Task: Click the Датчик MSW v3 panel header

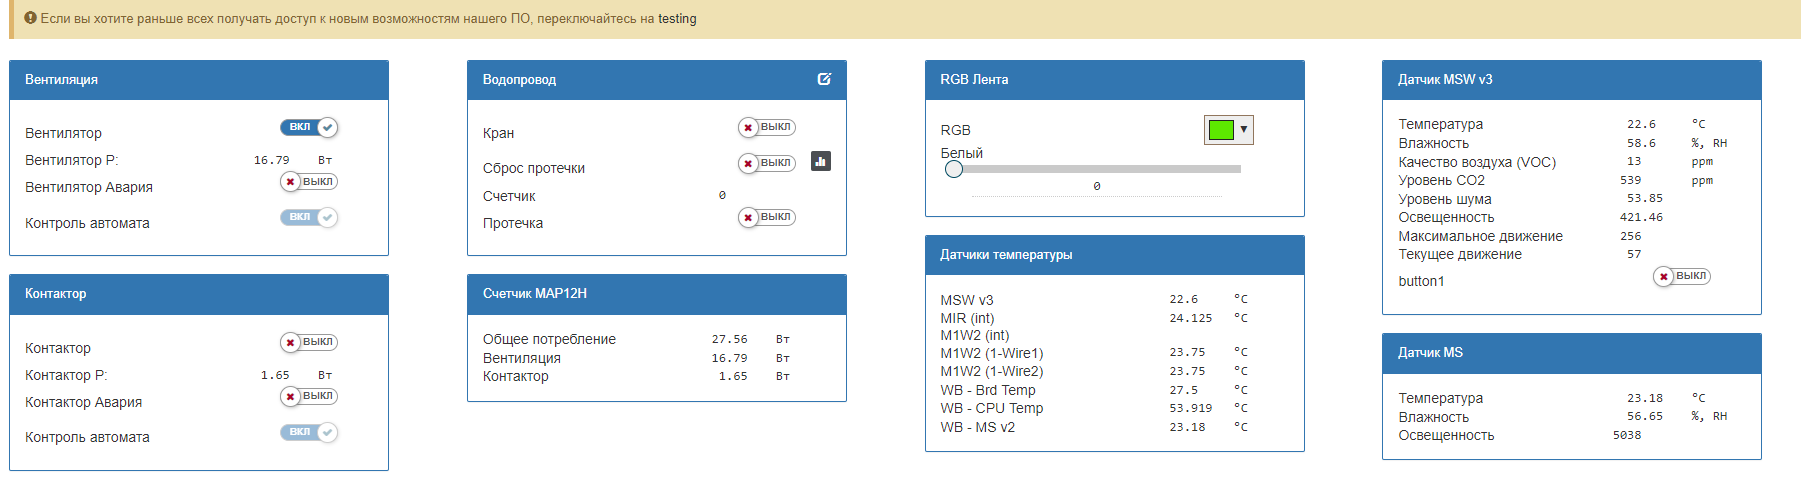Action: (1572, 80)
